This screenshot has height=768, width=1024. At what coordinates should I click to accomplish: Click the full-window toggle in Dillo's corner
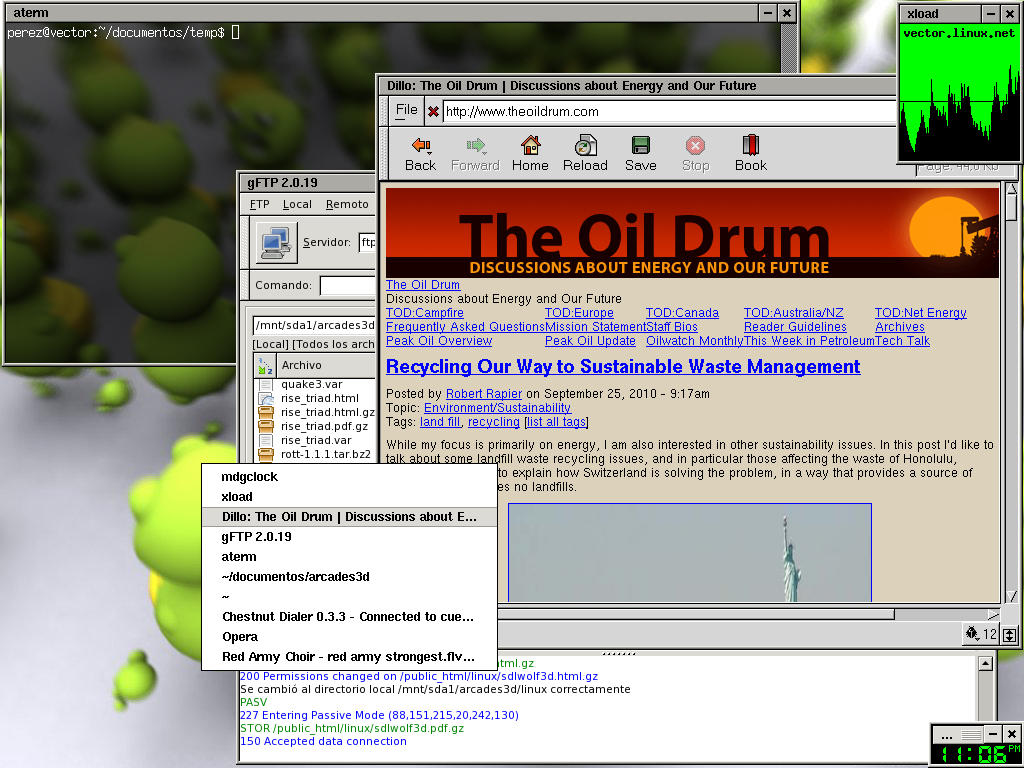tap(1010, 635)
